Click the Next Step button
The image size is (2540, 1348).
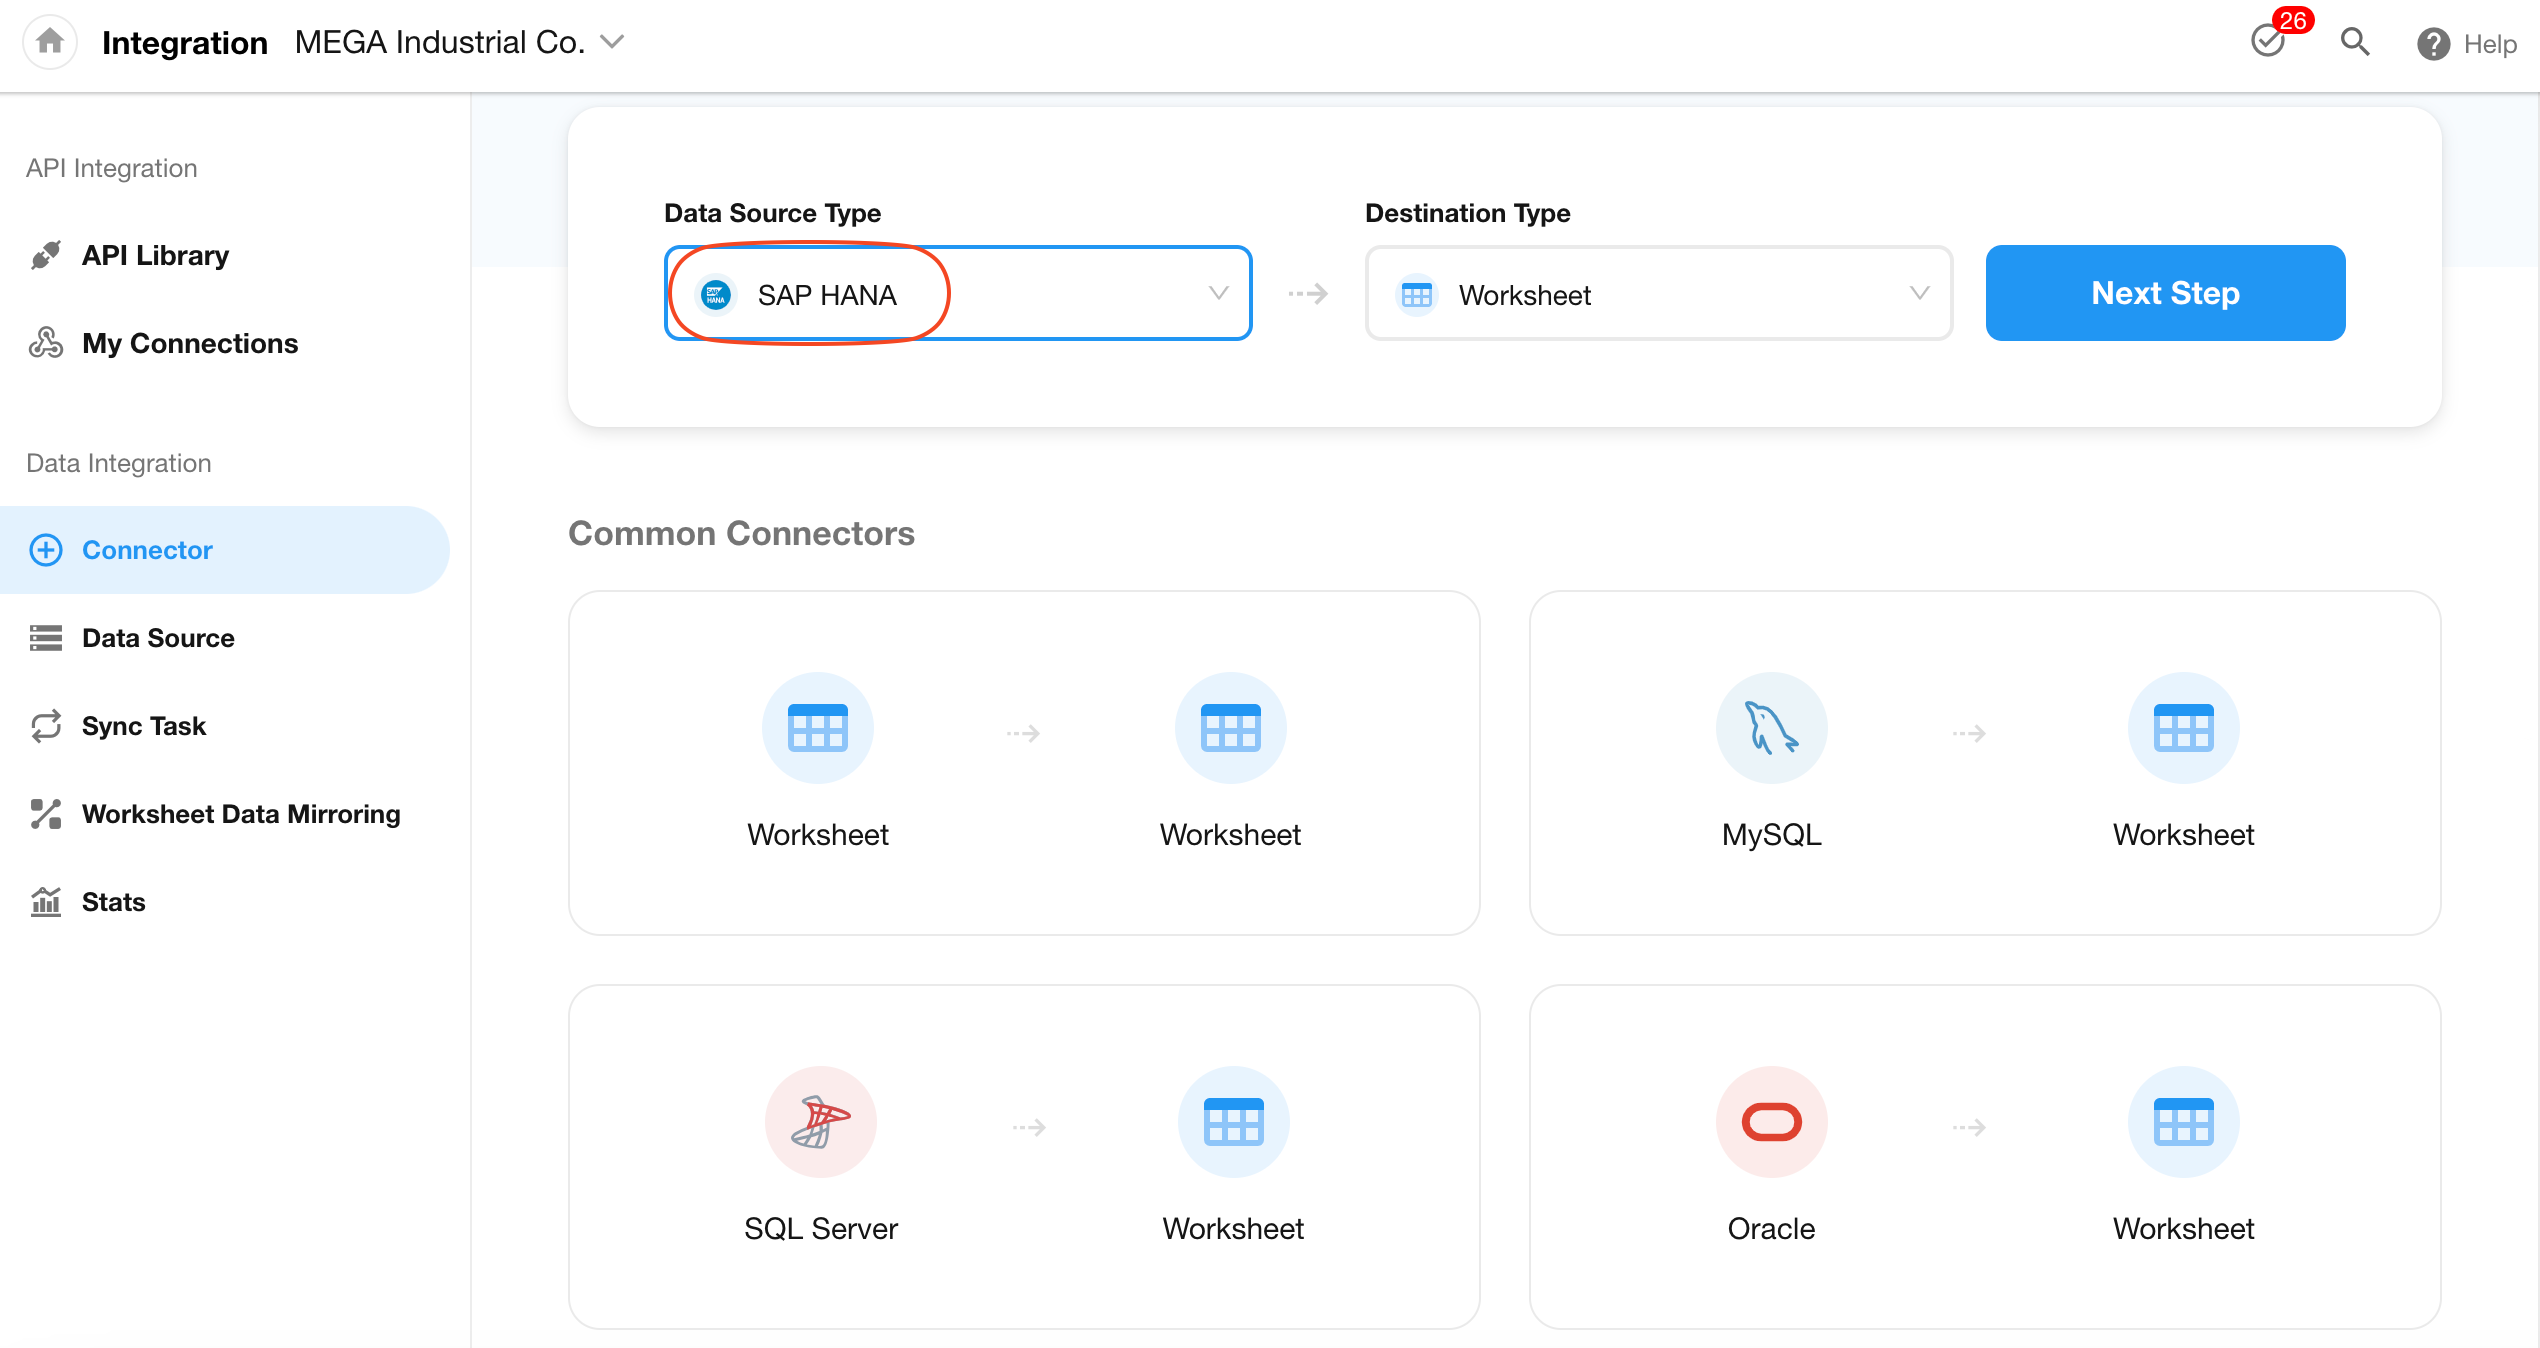coord(2165,293)
